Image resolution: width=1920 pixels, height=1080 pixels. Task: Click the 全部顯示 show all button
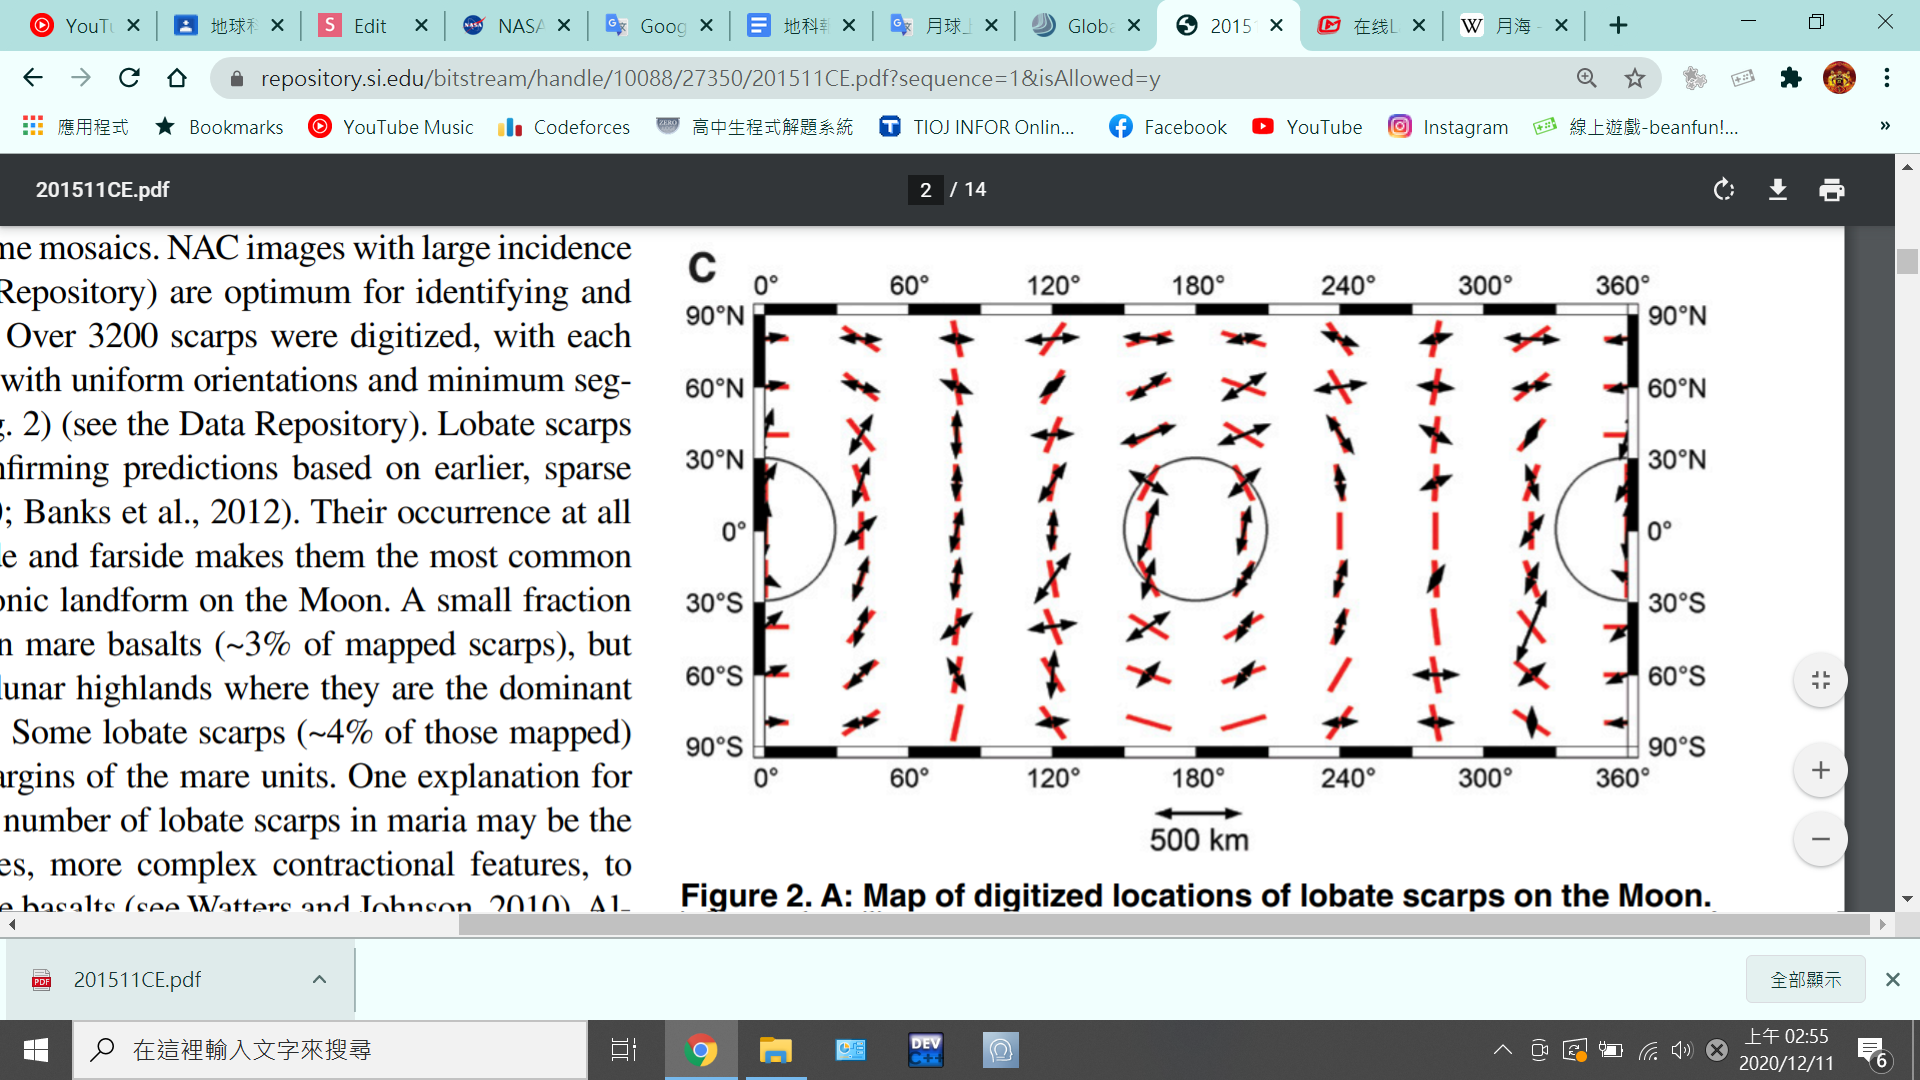click(x=1804, y=979)
